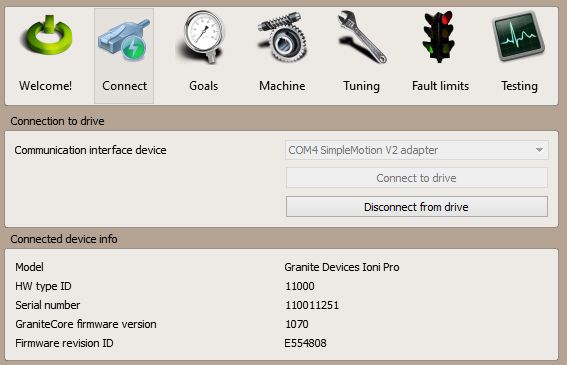This screenshot has width=567, height=365.
Task: Open the Machine gear icon
Action: tap(282, 37)
